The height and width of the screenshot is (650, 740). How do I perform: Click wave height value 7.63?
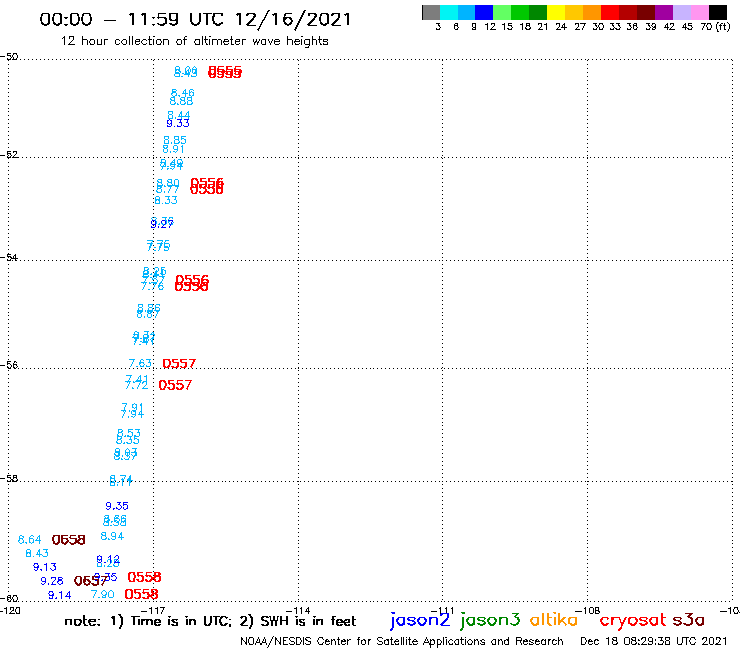tap(140, 363)
